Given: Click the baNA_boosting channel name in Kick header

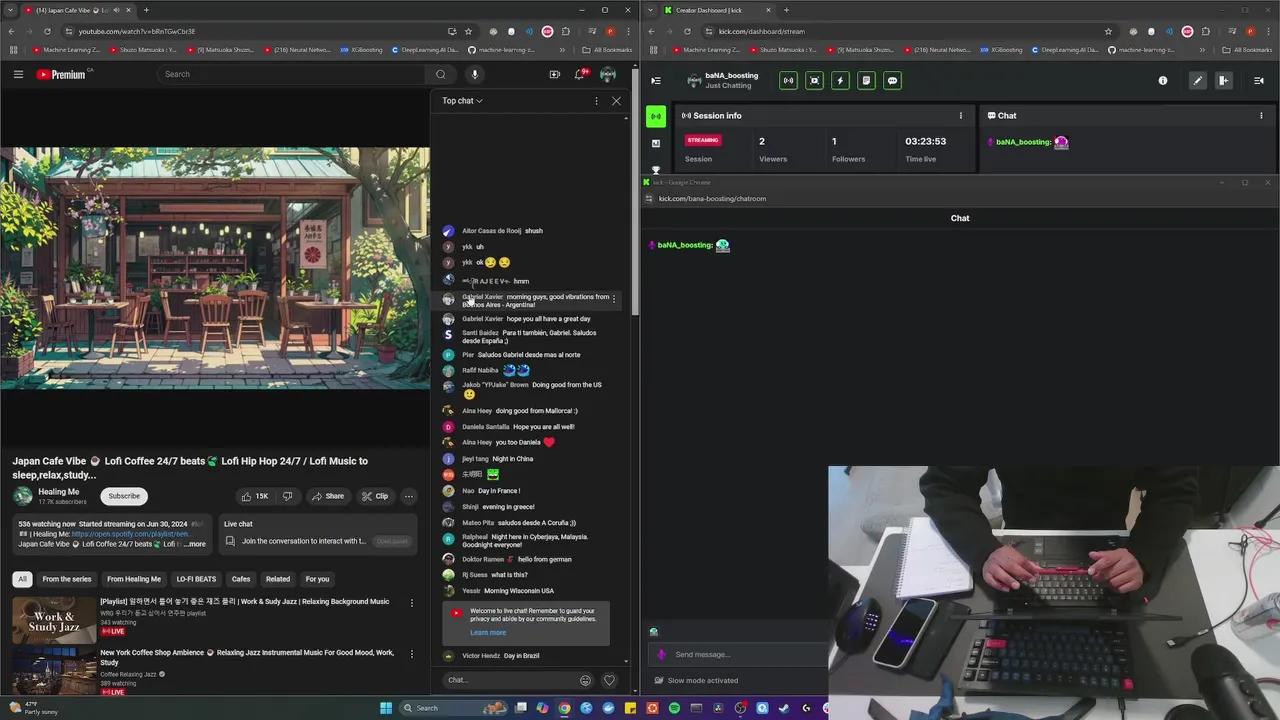Looking at the screenshot, I should tap(732, 76).
